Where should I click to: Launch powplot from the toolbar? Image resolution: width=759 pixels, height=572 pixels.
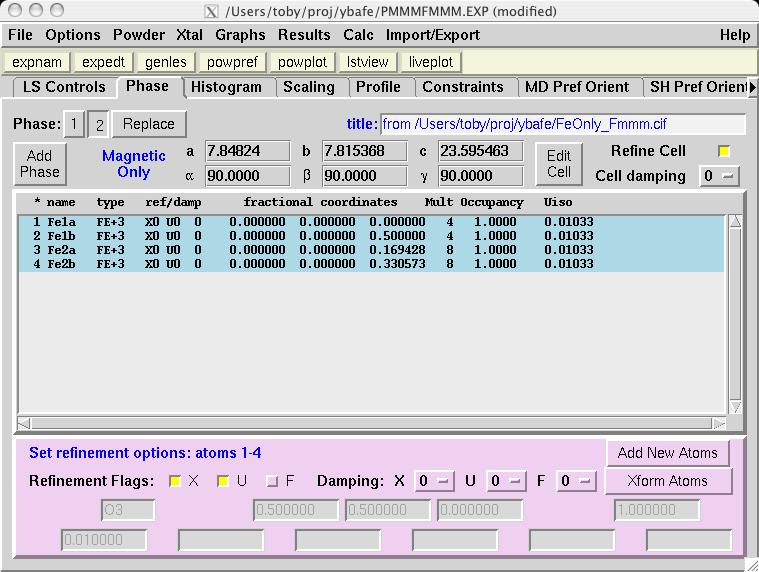pyautogui.click(x=302, y=62)
